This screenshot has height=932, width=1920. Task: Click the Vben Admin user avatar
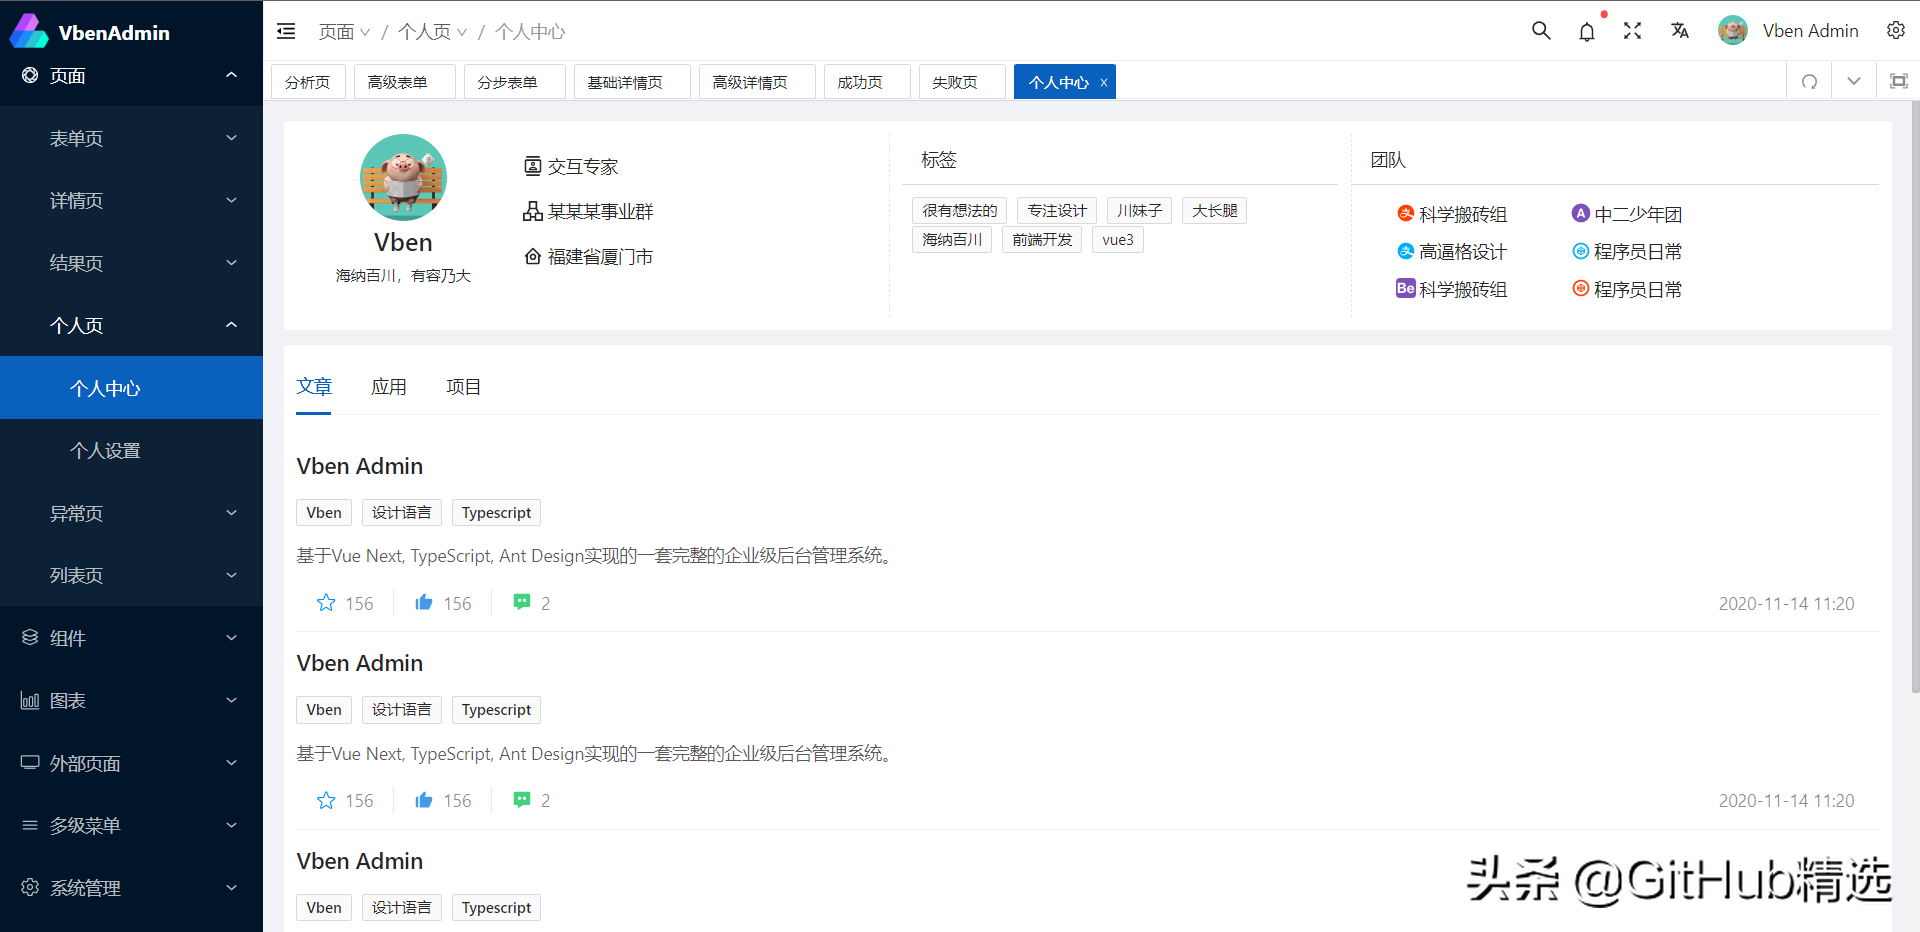(x=1732, y=30)
